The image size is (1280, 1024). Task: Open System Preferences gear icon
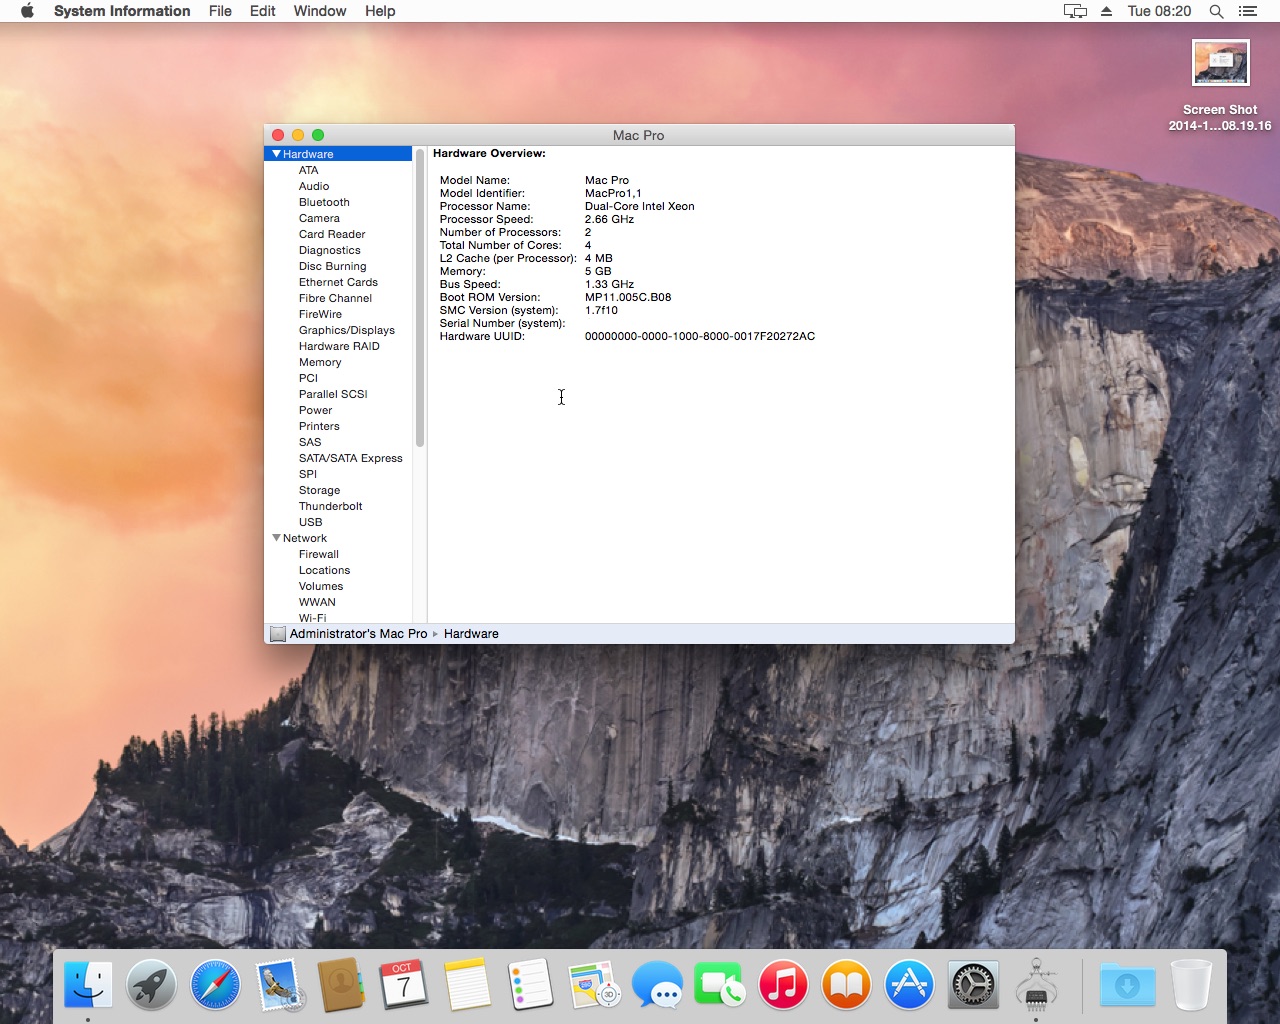(973, 985)
